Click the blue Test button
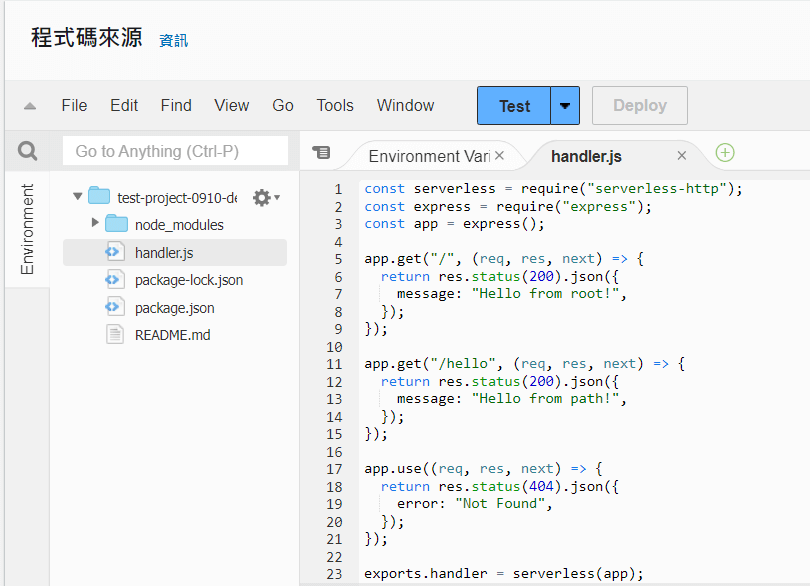Image resolution: width=810 pixels, height=586 pixels. point(514,106)
